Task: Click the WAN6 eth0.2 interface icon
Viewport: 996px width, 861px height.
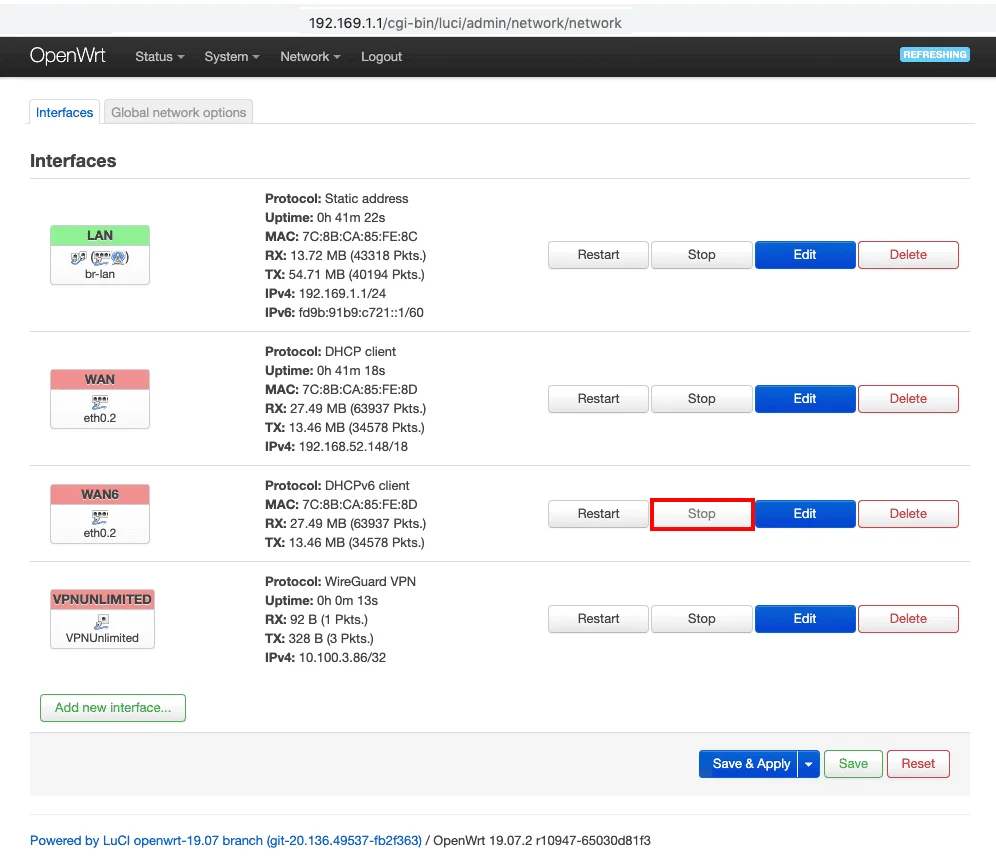Action: coord(100,516)
